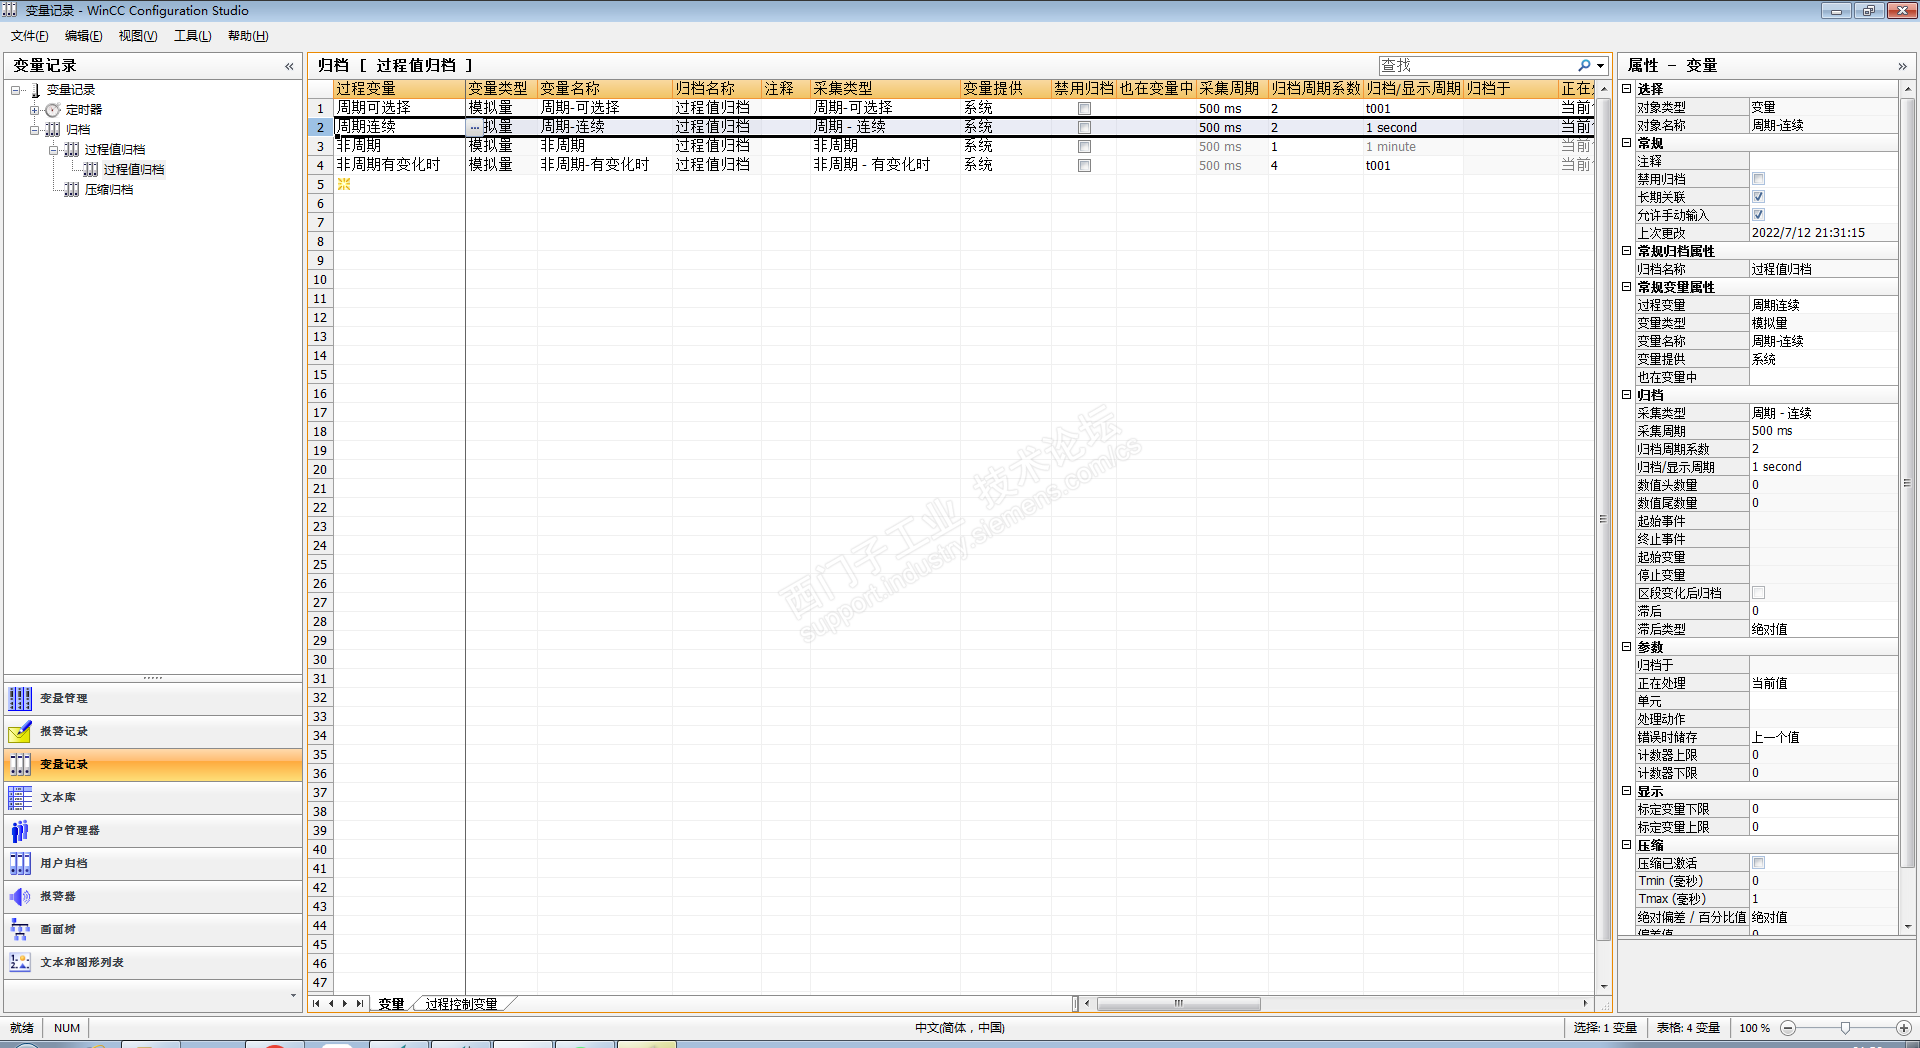Open the 文件 menu
Screen dimensions: 1920x1048
pyautogui.click(x=29, y=36)
